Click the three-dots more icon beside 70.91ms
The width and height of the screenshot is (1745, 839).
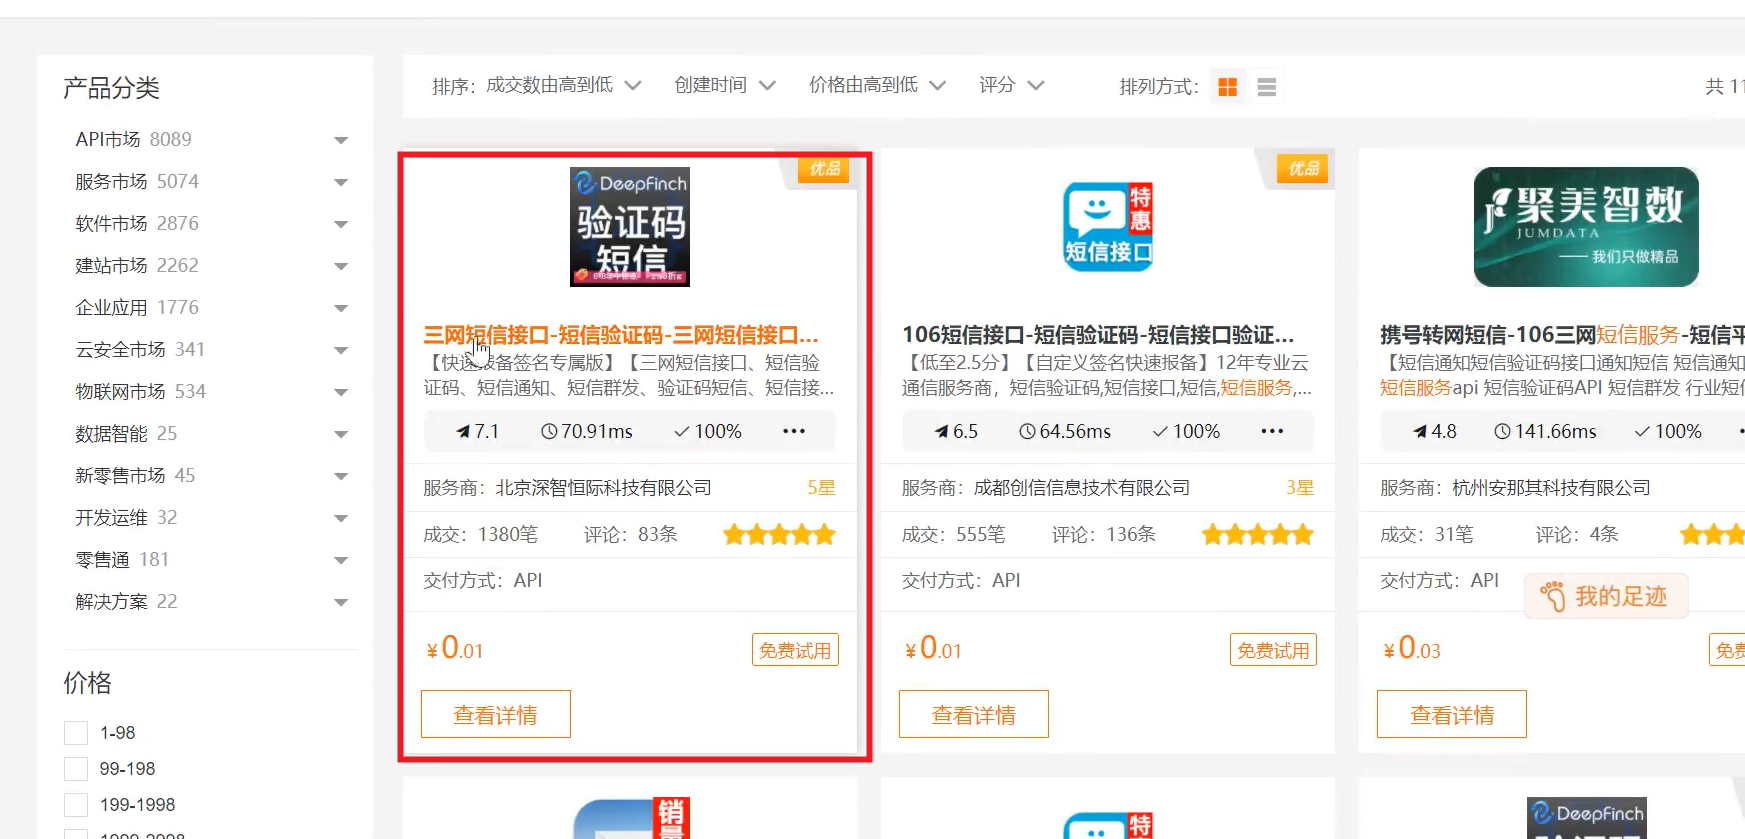(794, 431)
